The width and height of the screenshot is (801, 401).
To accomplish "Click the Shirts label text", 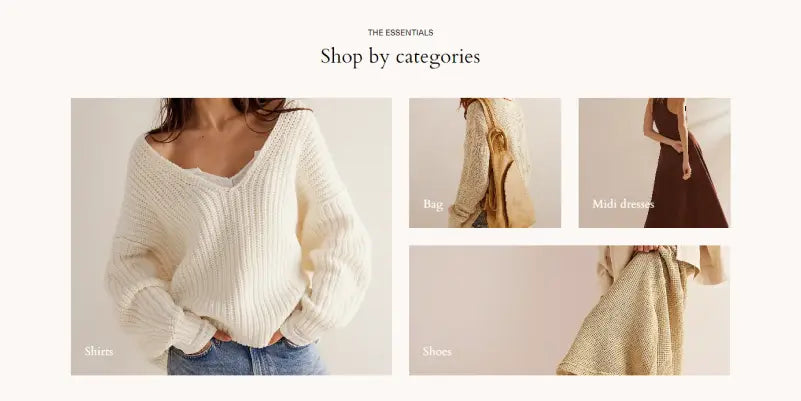I will (x=99, y=351).
